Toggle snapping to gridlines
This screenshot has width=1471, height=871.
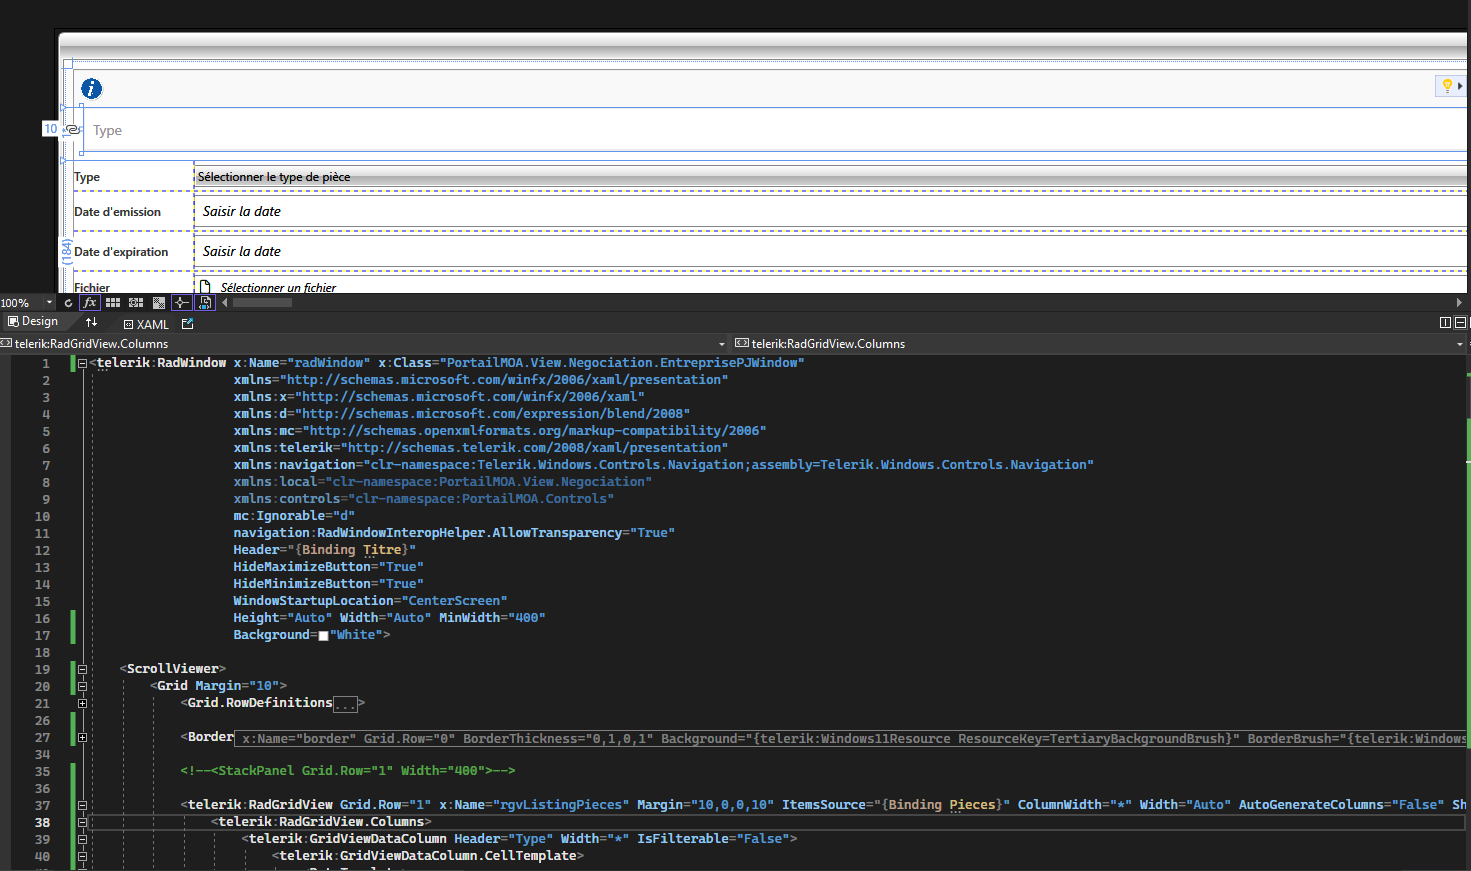tap(136, 303)
